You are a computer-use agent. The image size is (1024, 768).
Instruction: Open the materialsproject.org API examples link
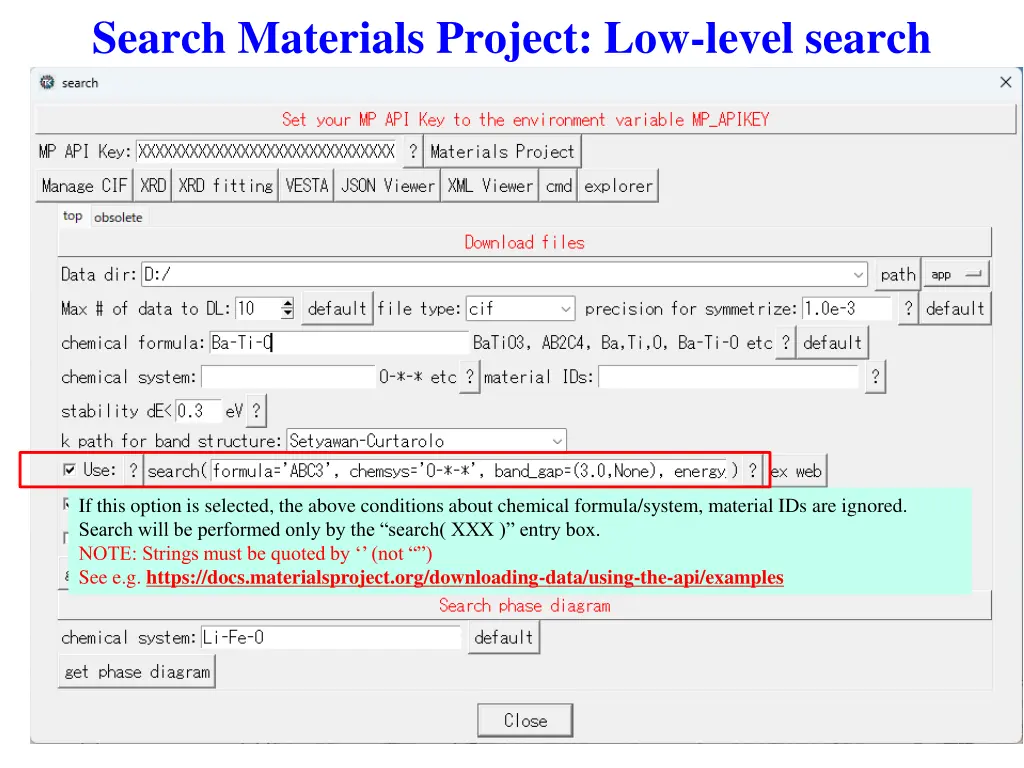[x=464, y=577]
